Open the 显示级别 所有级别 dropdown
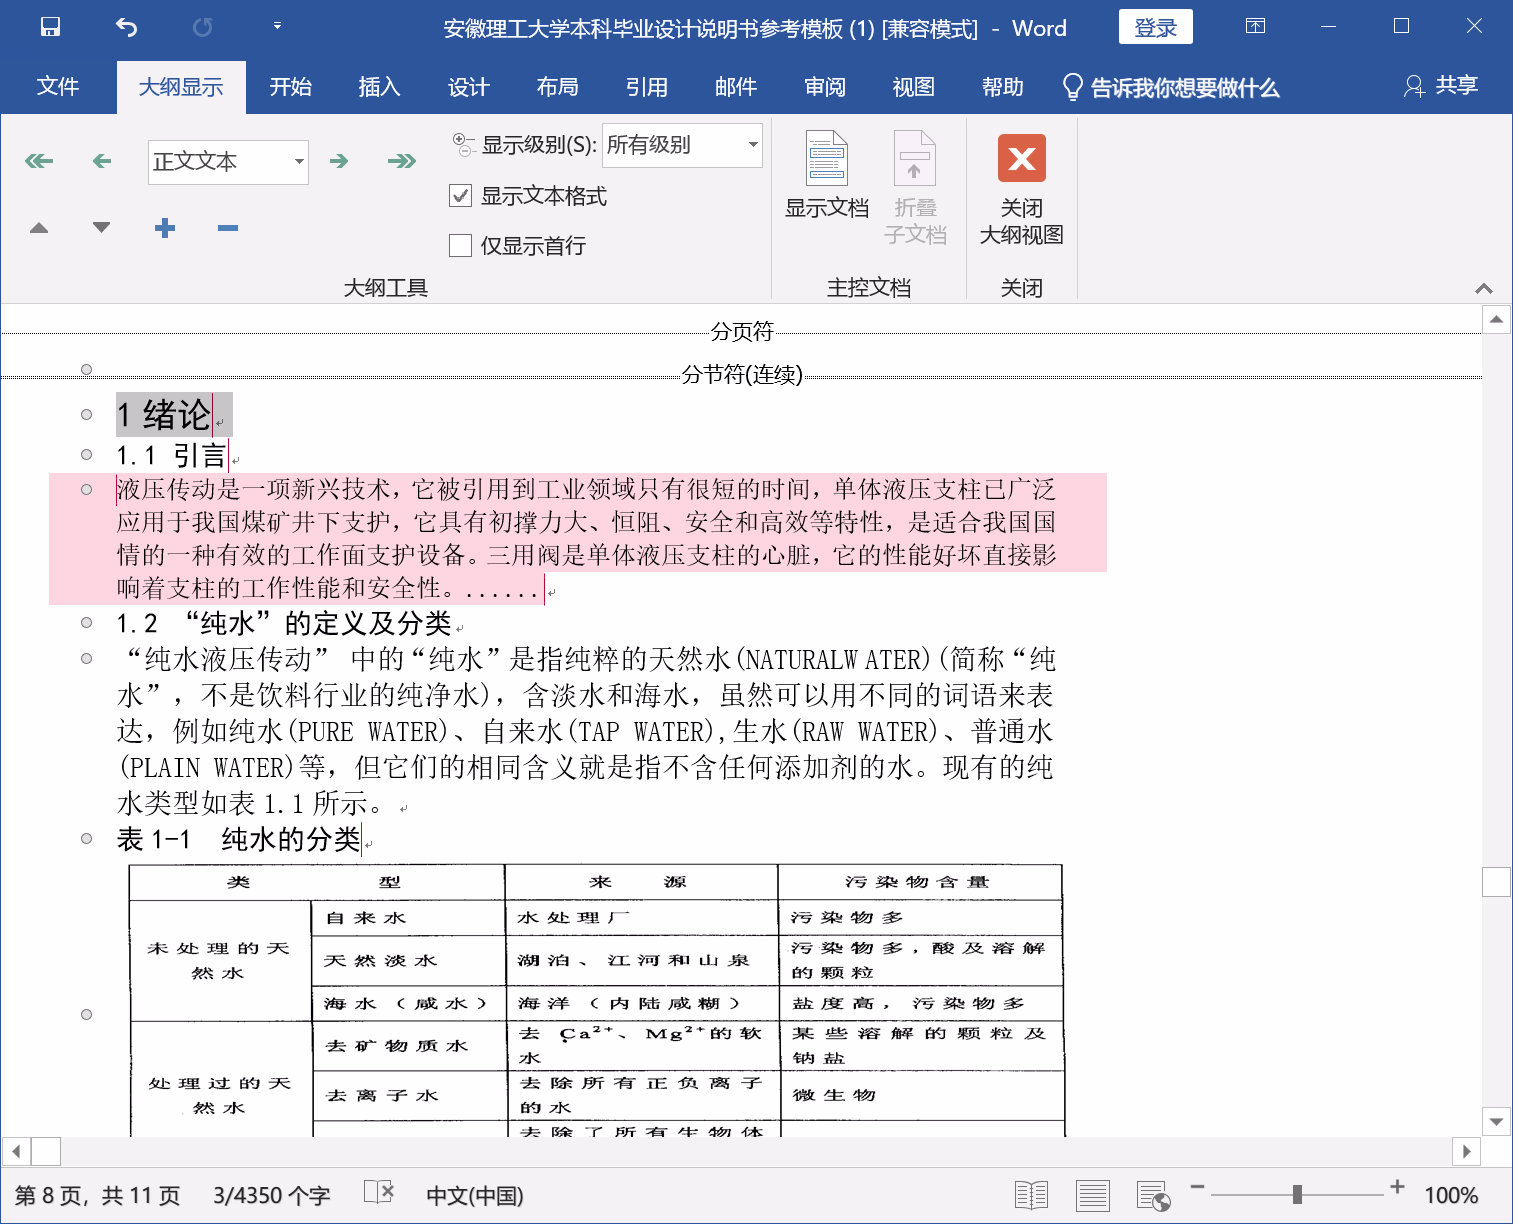The height and width of the screenshot is (1224, 1513). click(752, 145)
